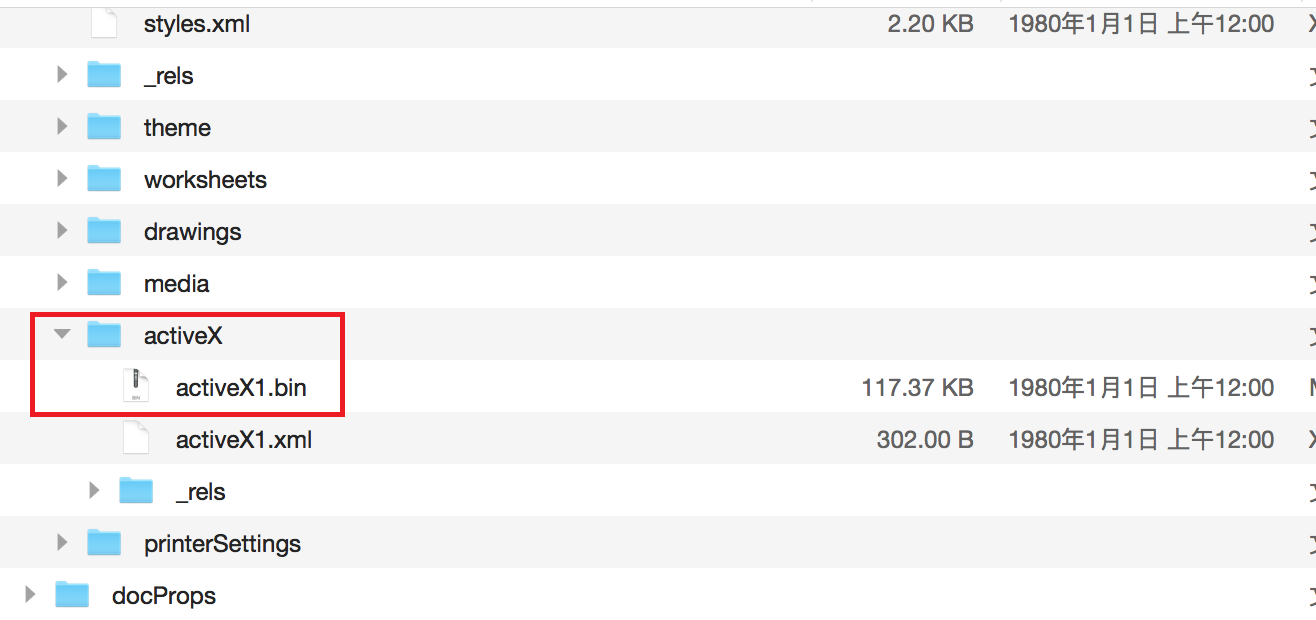Click the activeX1.bin file icon

coord(136,387)
